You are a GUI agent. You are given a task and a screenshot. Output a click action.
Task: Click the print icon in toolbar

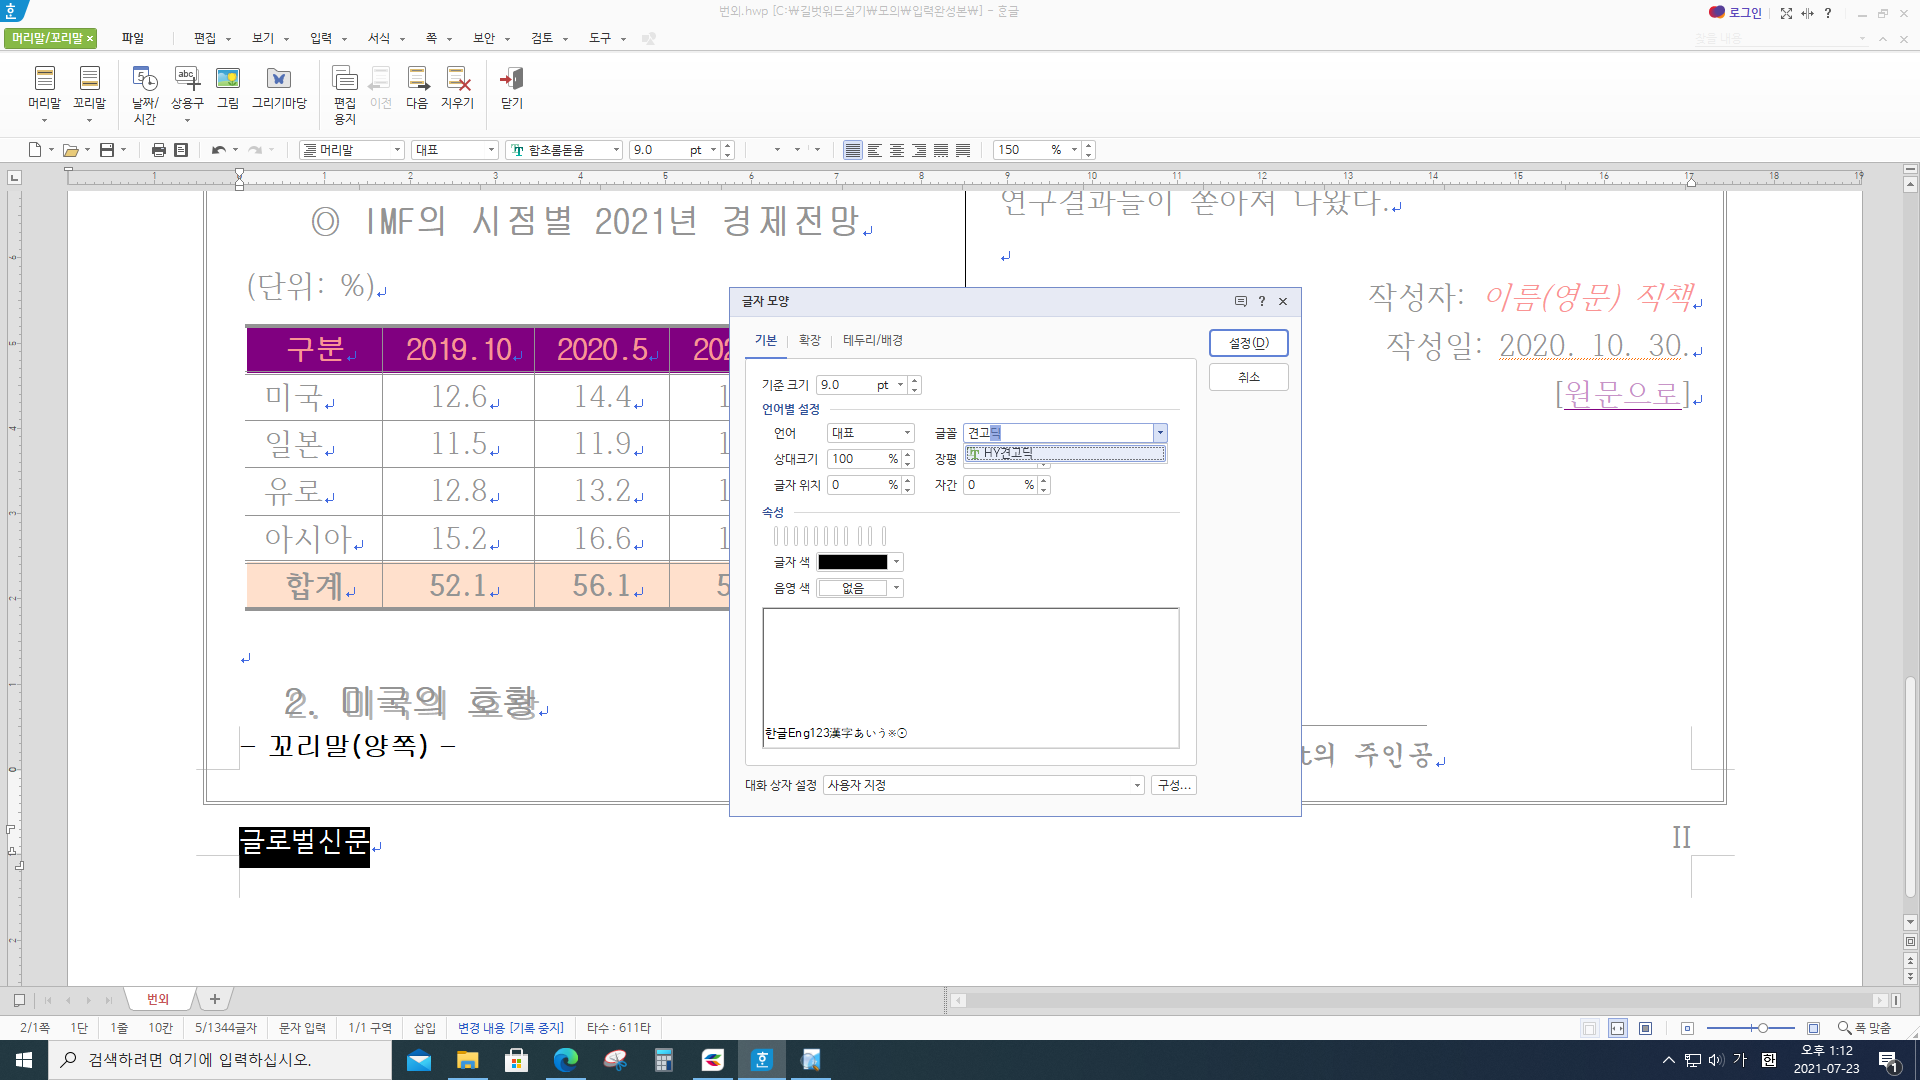[x=158, y=150]
